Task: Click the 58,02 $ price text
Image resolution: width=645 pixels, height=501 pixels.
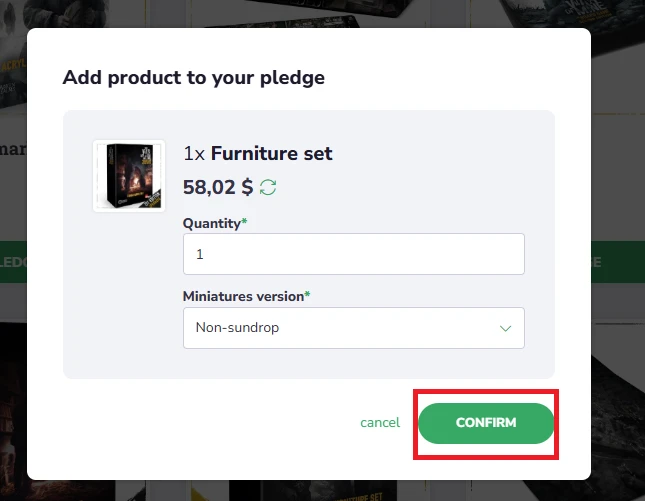Action: tap(218, 187)
